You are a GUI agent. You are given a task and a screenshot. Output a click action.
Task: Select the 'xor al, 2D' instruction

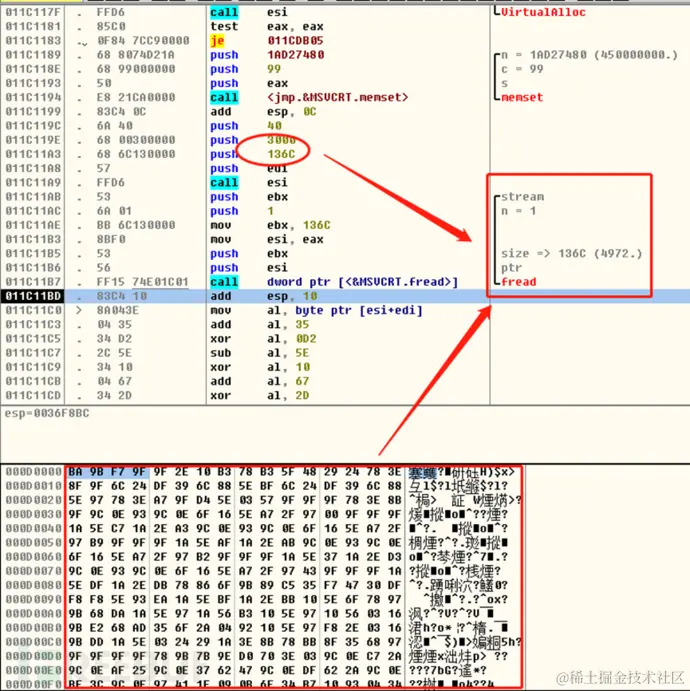[x=260, y=395]
